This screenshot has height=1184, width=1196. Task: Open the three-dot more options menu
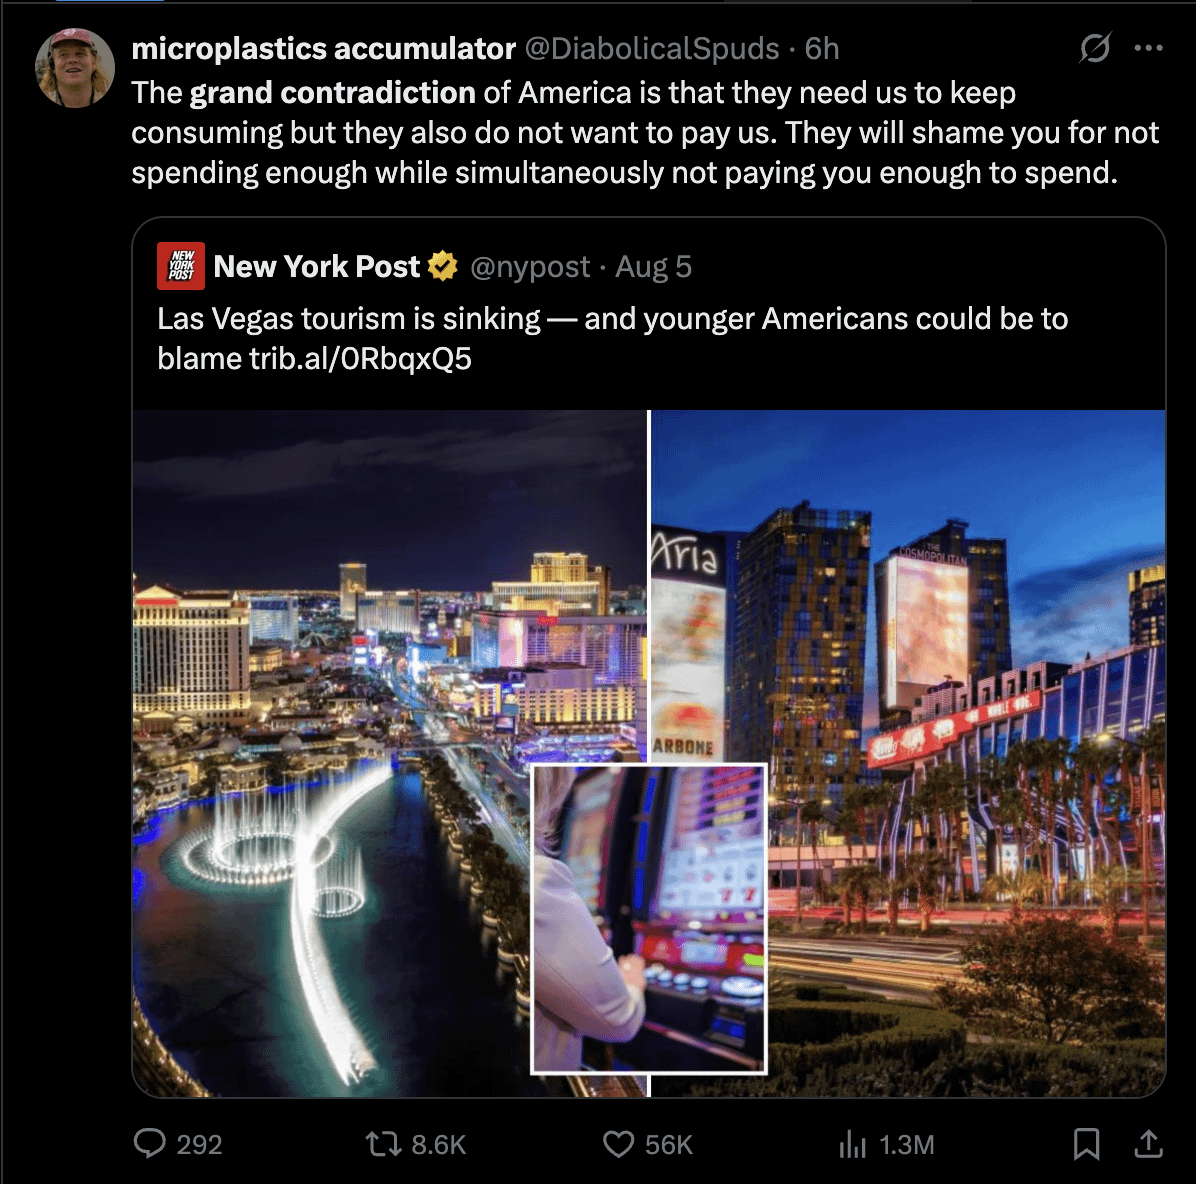[x=1148, y=48]
